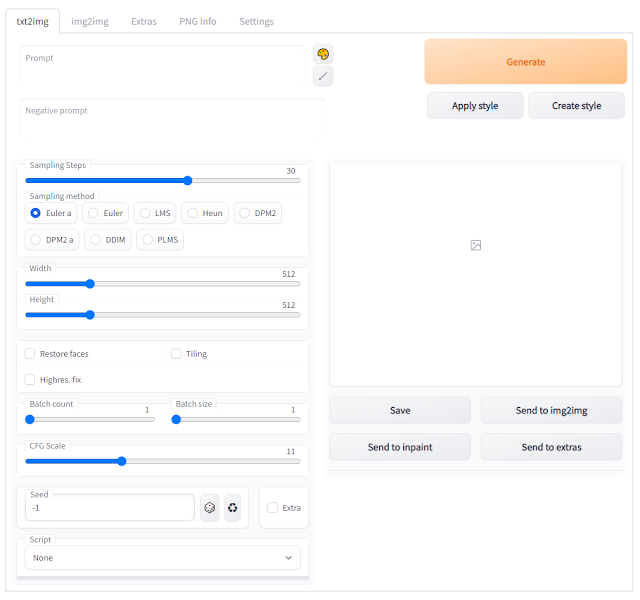Click the pencil icon under the palette icon
Screen dimensions: 640x600
tap(323, 76)
